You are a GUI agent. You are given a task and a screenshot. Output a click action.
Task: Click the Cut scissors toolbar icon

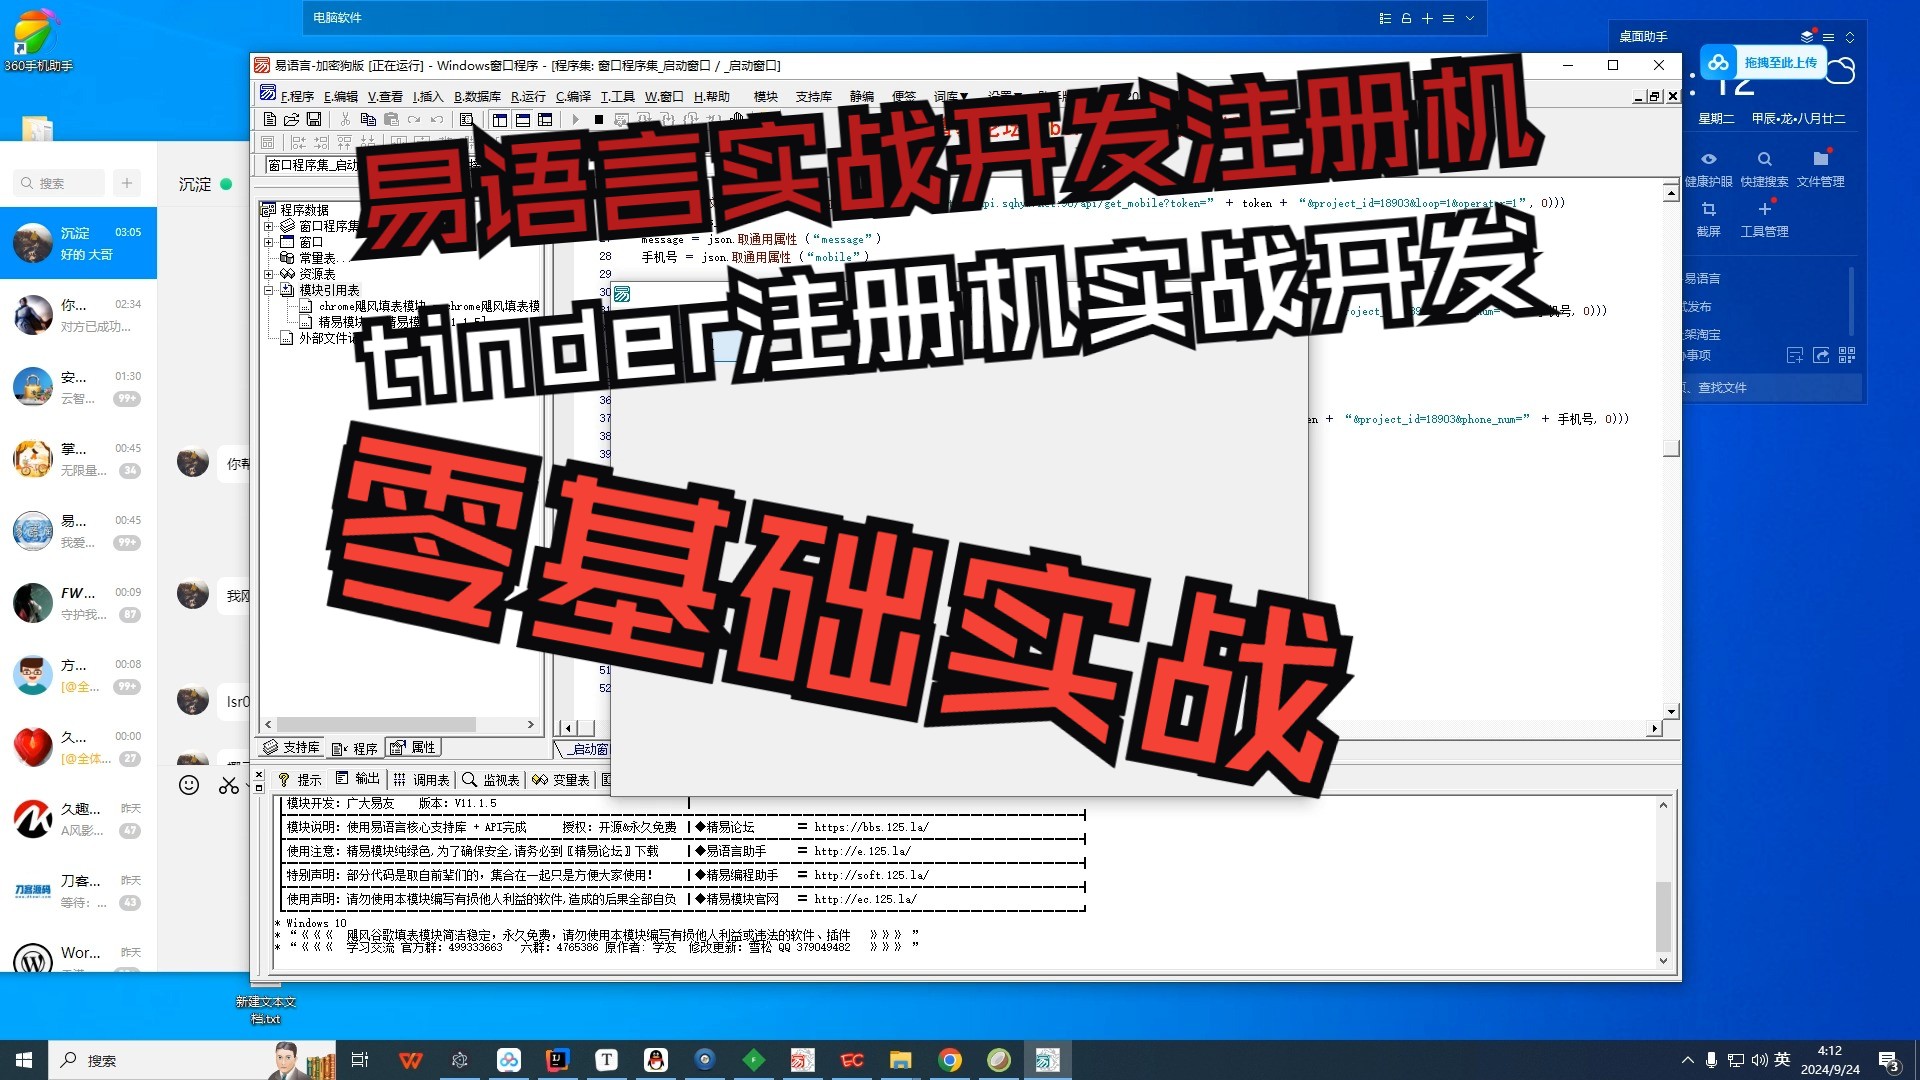tap(345, 119)
